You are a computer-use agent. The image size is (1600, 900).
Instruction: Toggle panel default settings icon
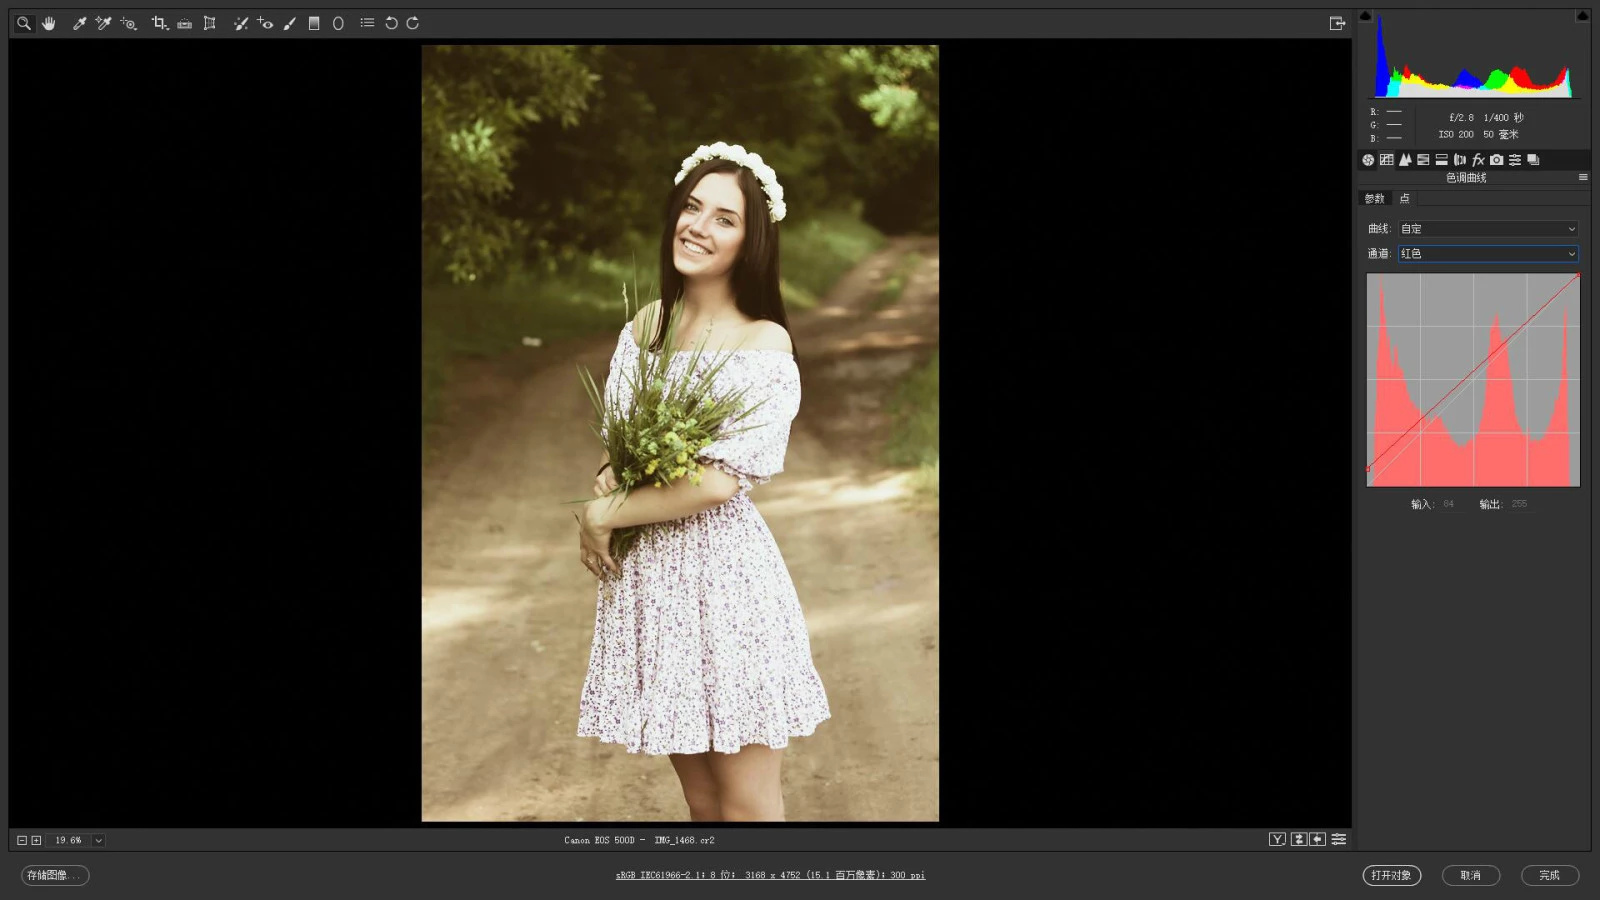click(1339, 839)
